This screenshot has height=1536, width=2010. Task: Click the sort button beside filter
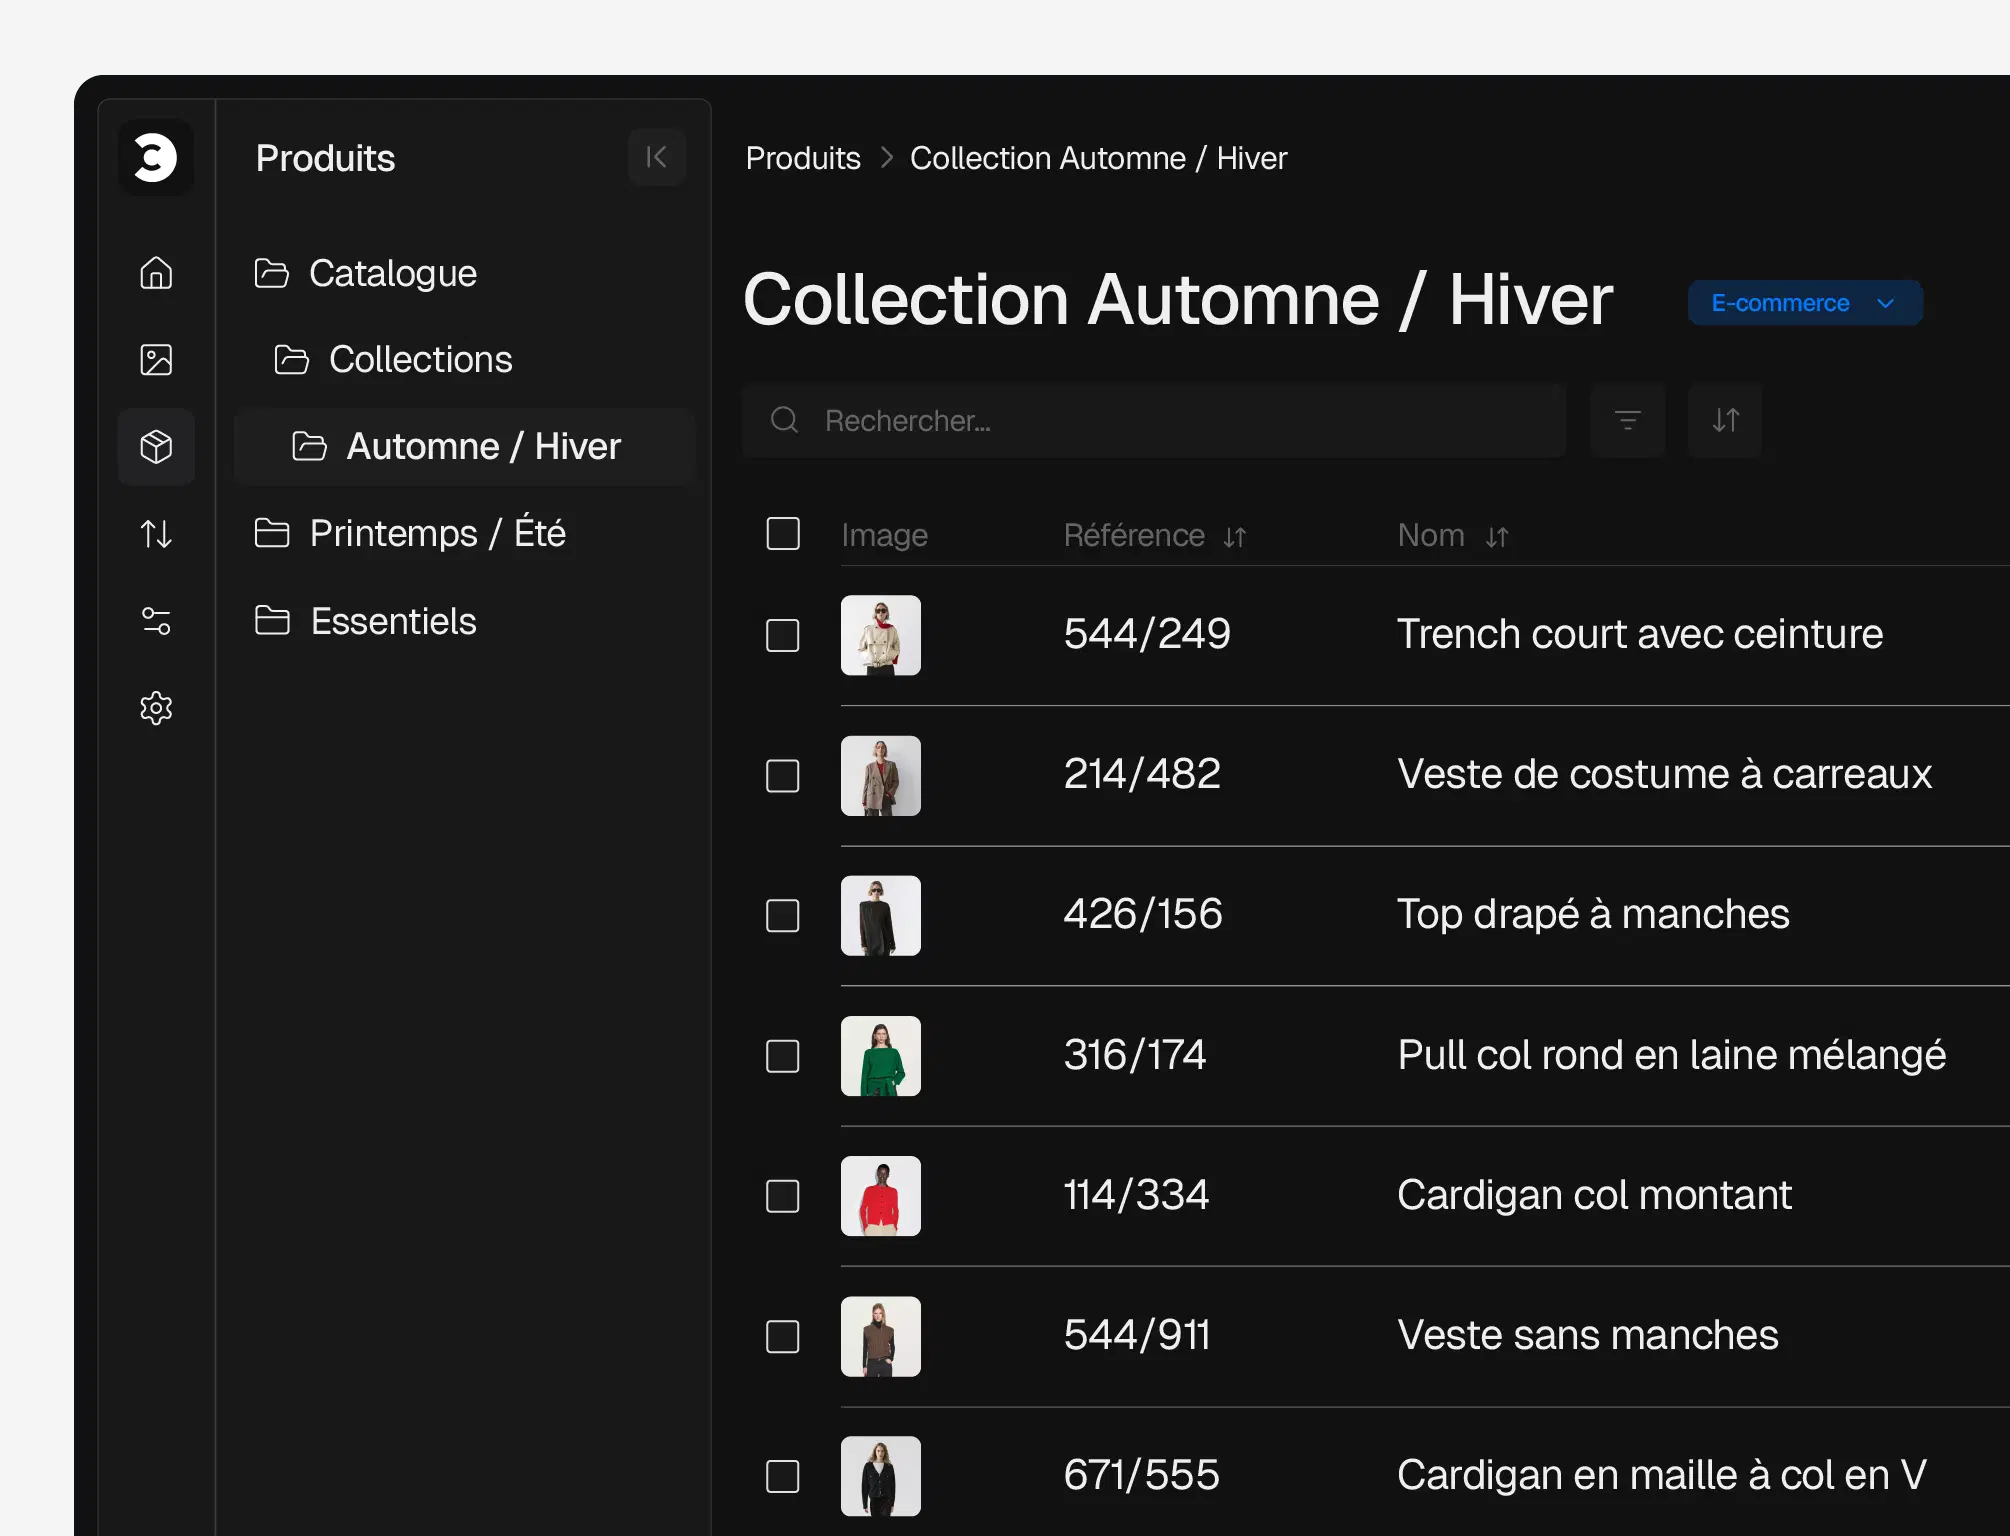[1725, 420]
